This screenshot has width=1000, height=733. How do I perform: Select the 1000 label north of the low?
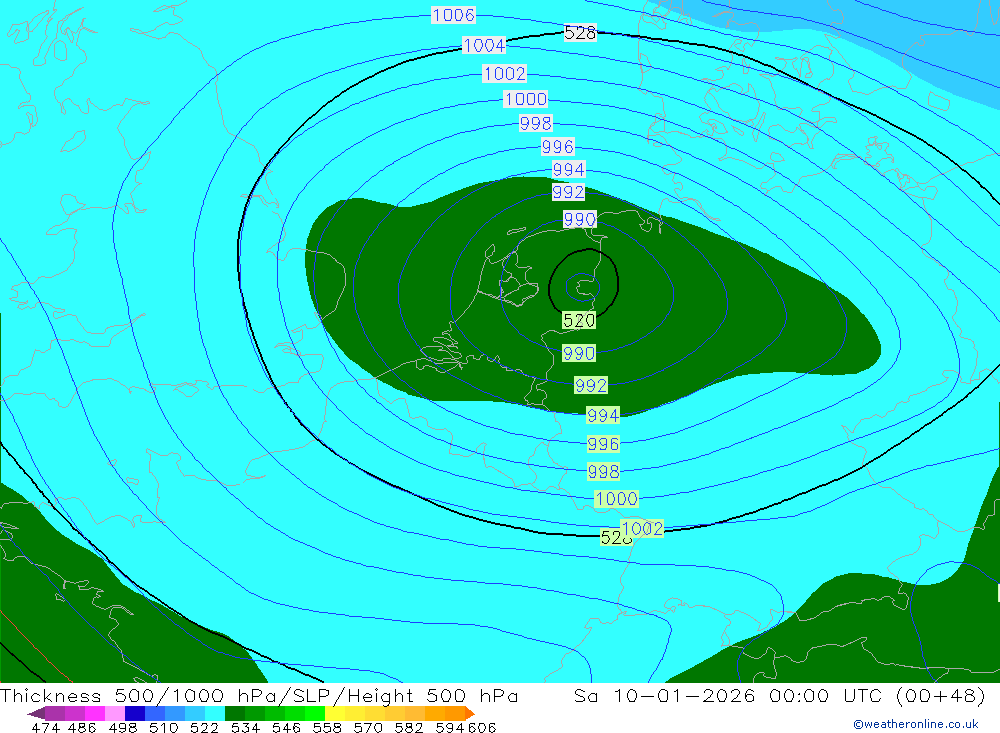(x=526, y=99)
